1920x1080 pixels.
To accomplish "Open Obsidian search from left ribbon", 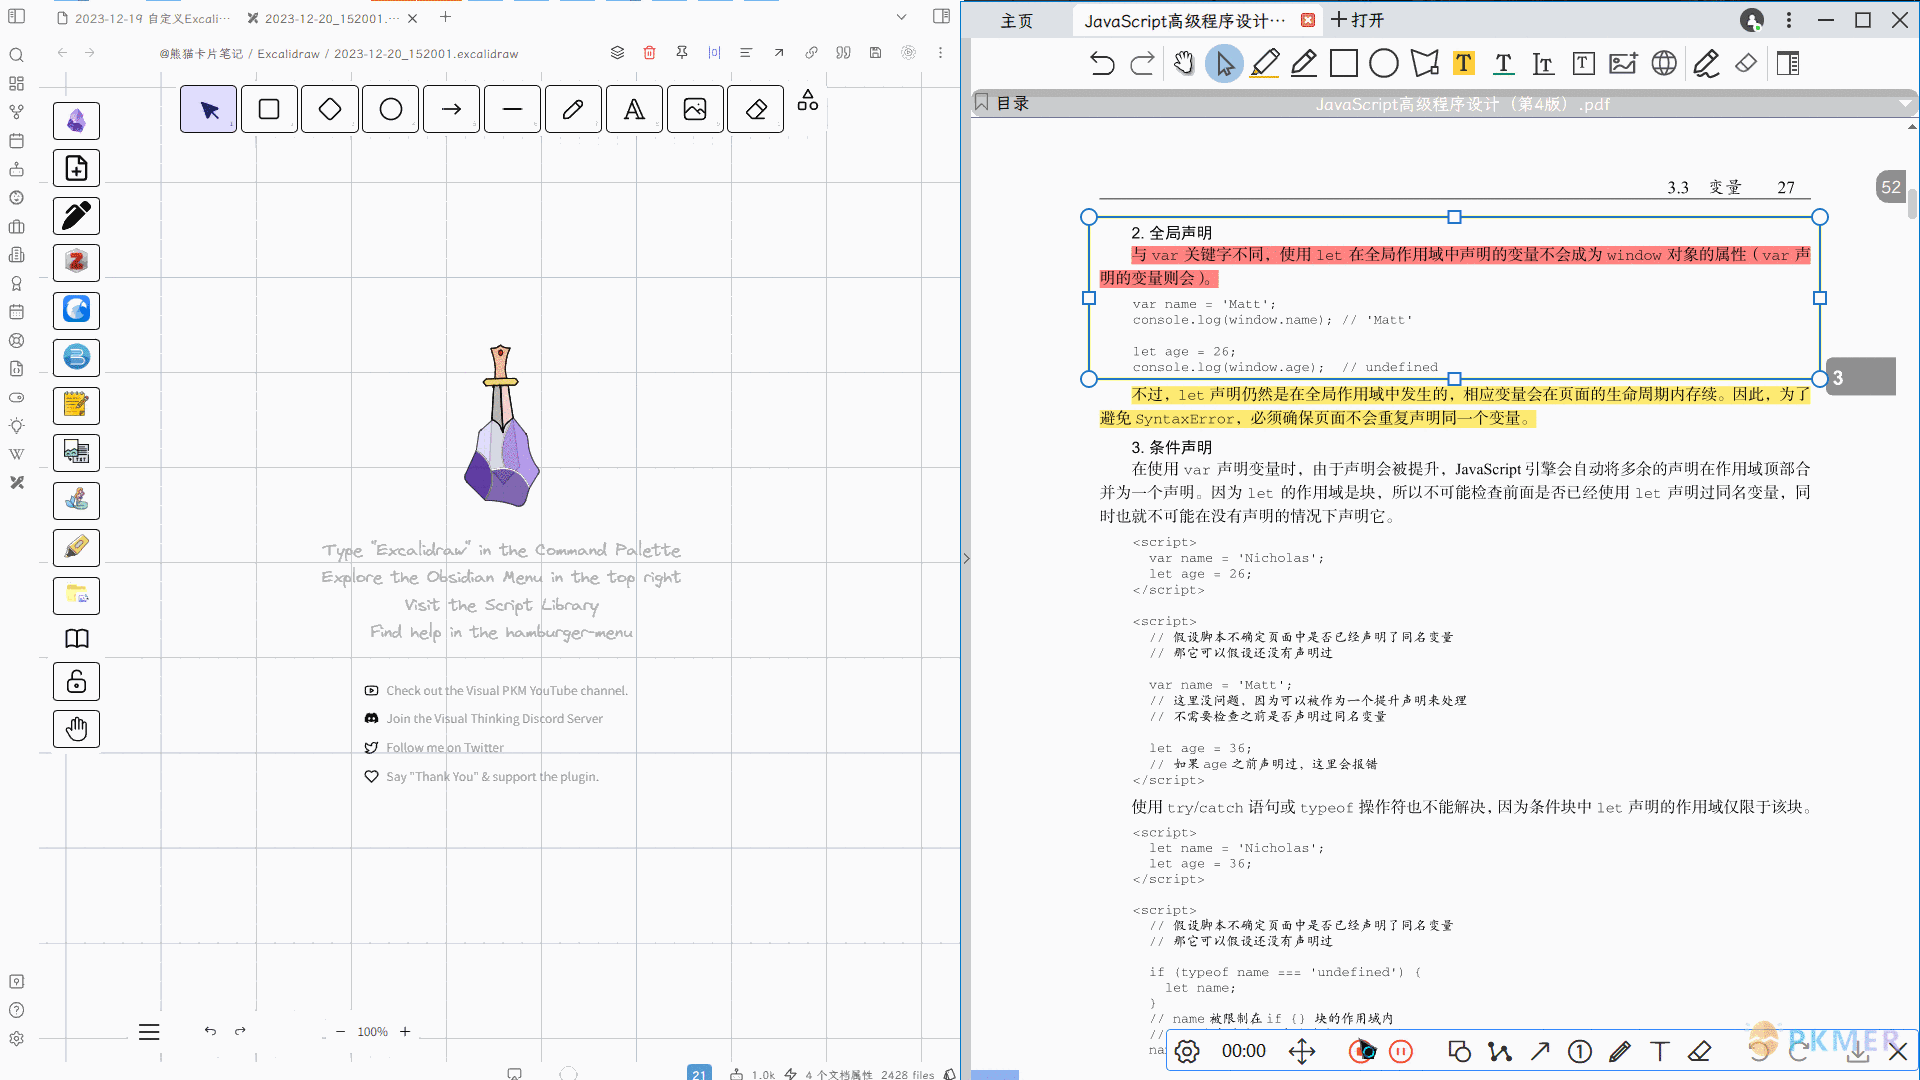I will (16, 55).
